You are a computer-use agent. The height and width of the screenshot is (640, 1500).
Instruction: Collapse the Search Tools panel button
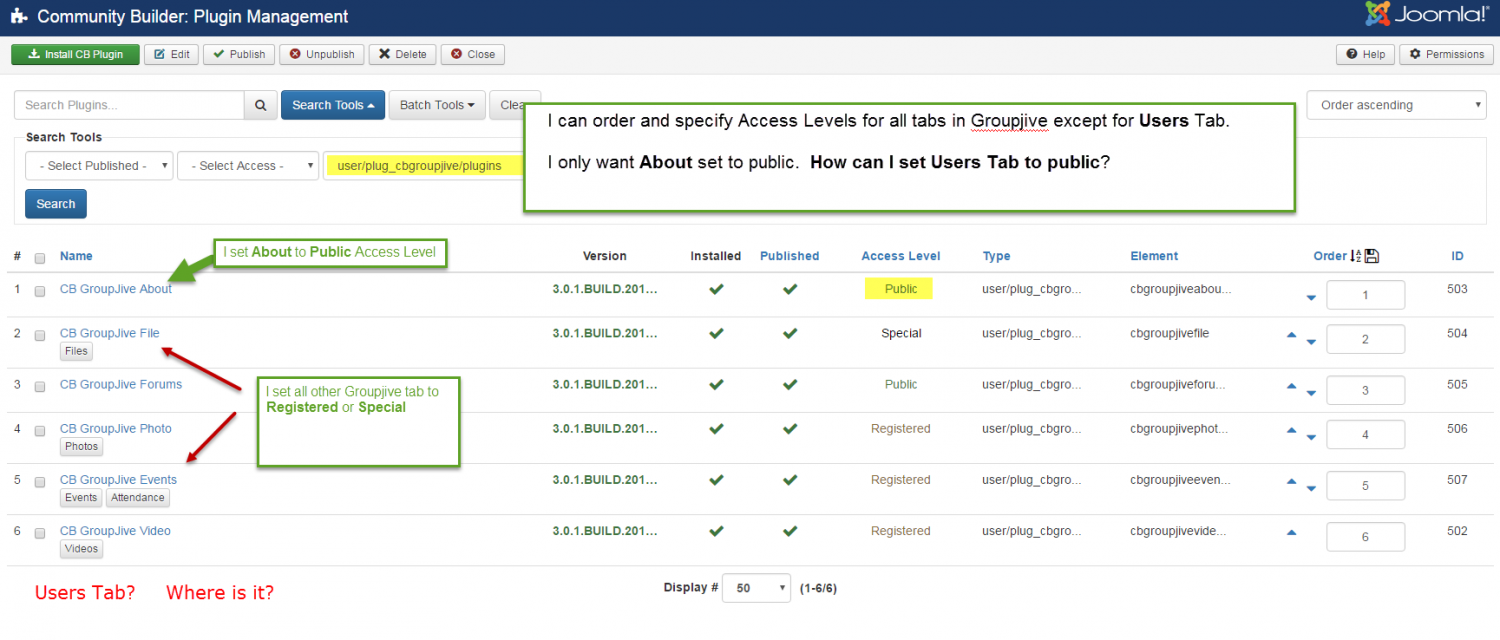tap(333, 105)
